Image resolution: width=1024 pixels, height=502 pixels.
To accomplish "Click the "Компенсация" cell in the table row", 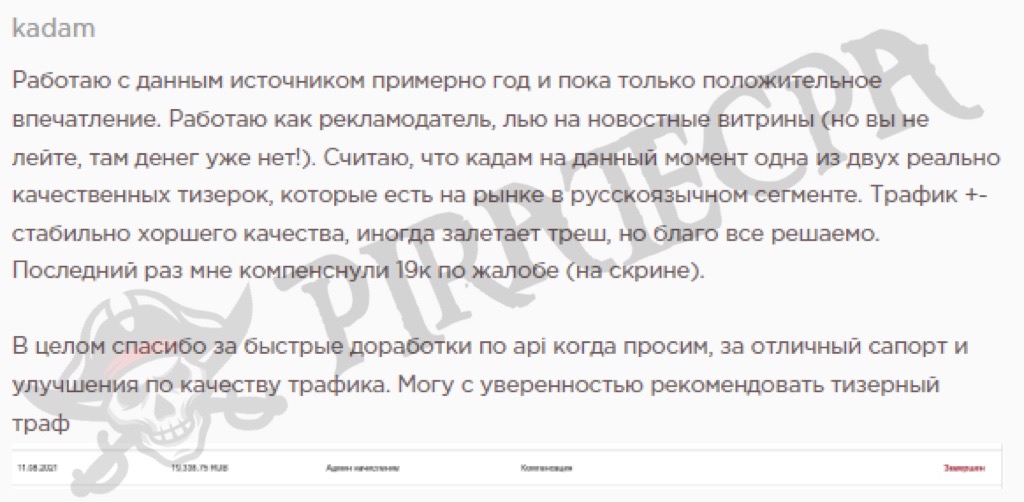I will pyautogui.click(x=547, y=468).
